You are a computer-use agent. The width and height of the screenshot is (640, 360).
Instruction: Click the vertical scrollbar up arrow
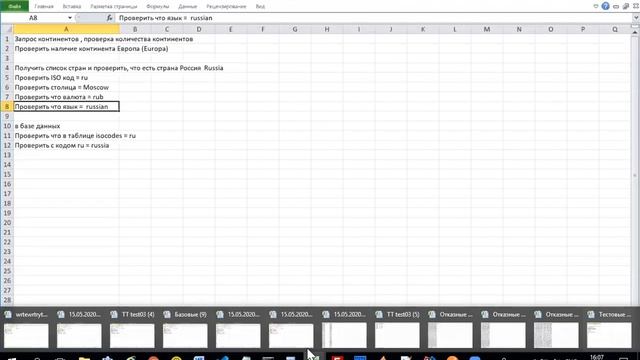point(635,31)
